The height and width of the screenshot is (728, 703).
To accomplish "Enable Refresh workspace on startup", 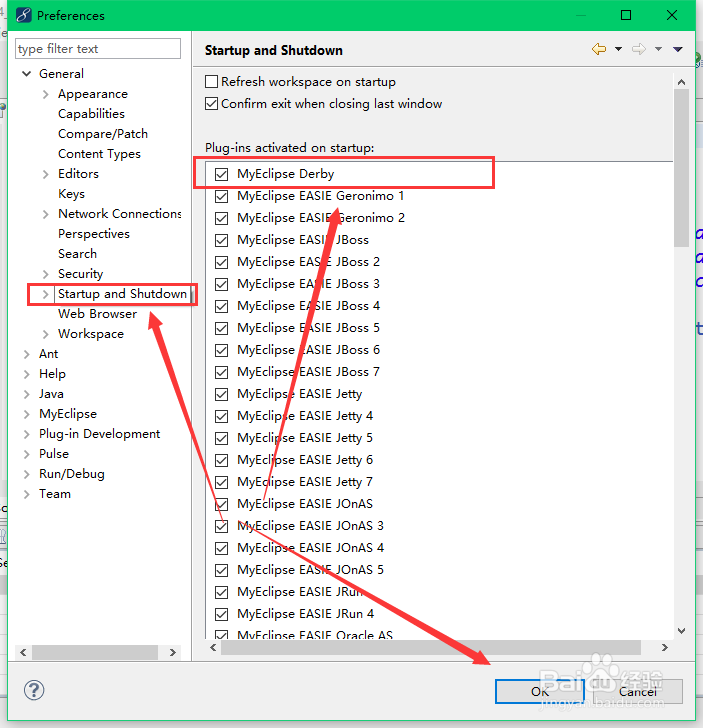I will coord(211,82).
